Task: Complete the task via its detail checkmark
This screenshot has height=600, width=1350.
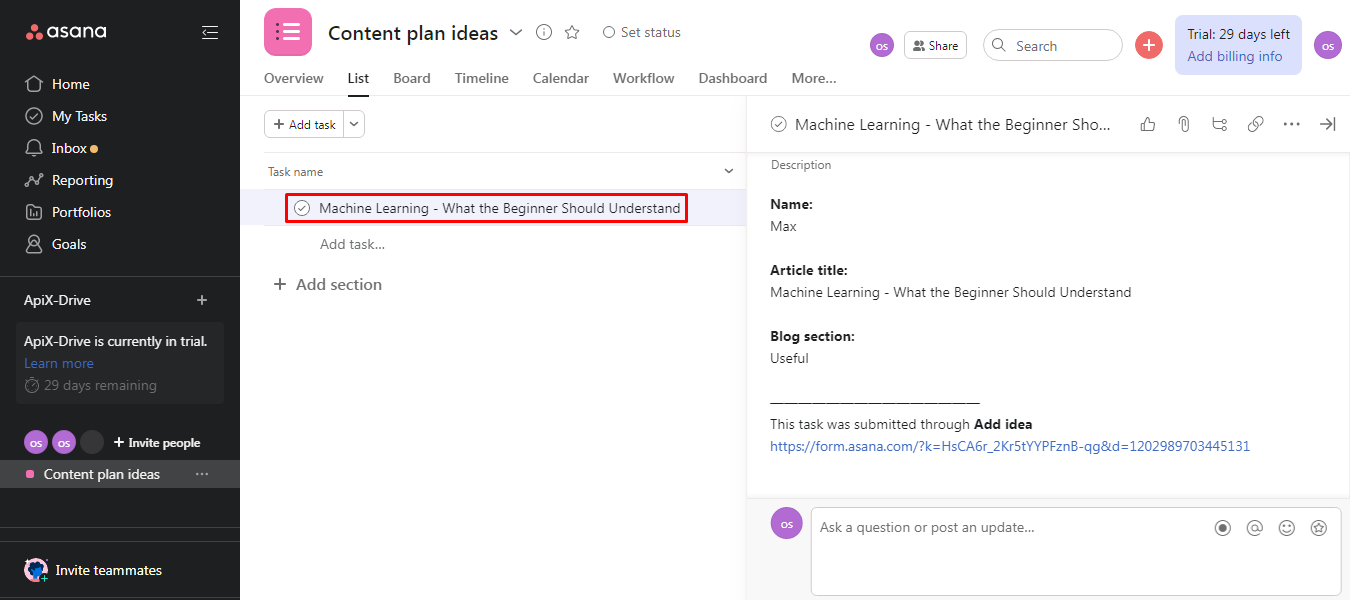Action: pos(778,123)
